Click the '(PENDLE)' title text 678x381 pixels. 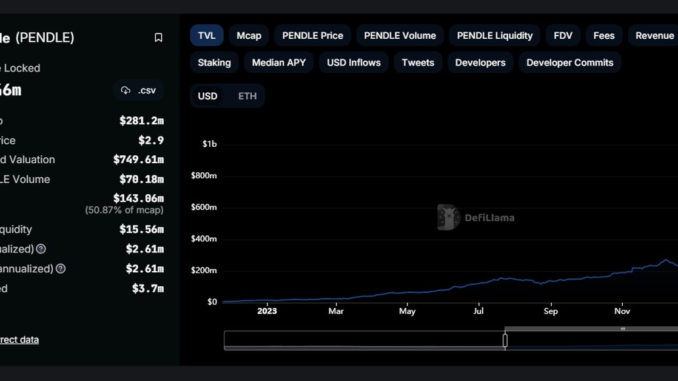(x=45, y=38)
